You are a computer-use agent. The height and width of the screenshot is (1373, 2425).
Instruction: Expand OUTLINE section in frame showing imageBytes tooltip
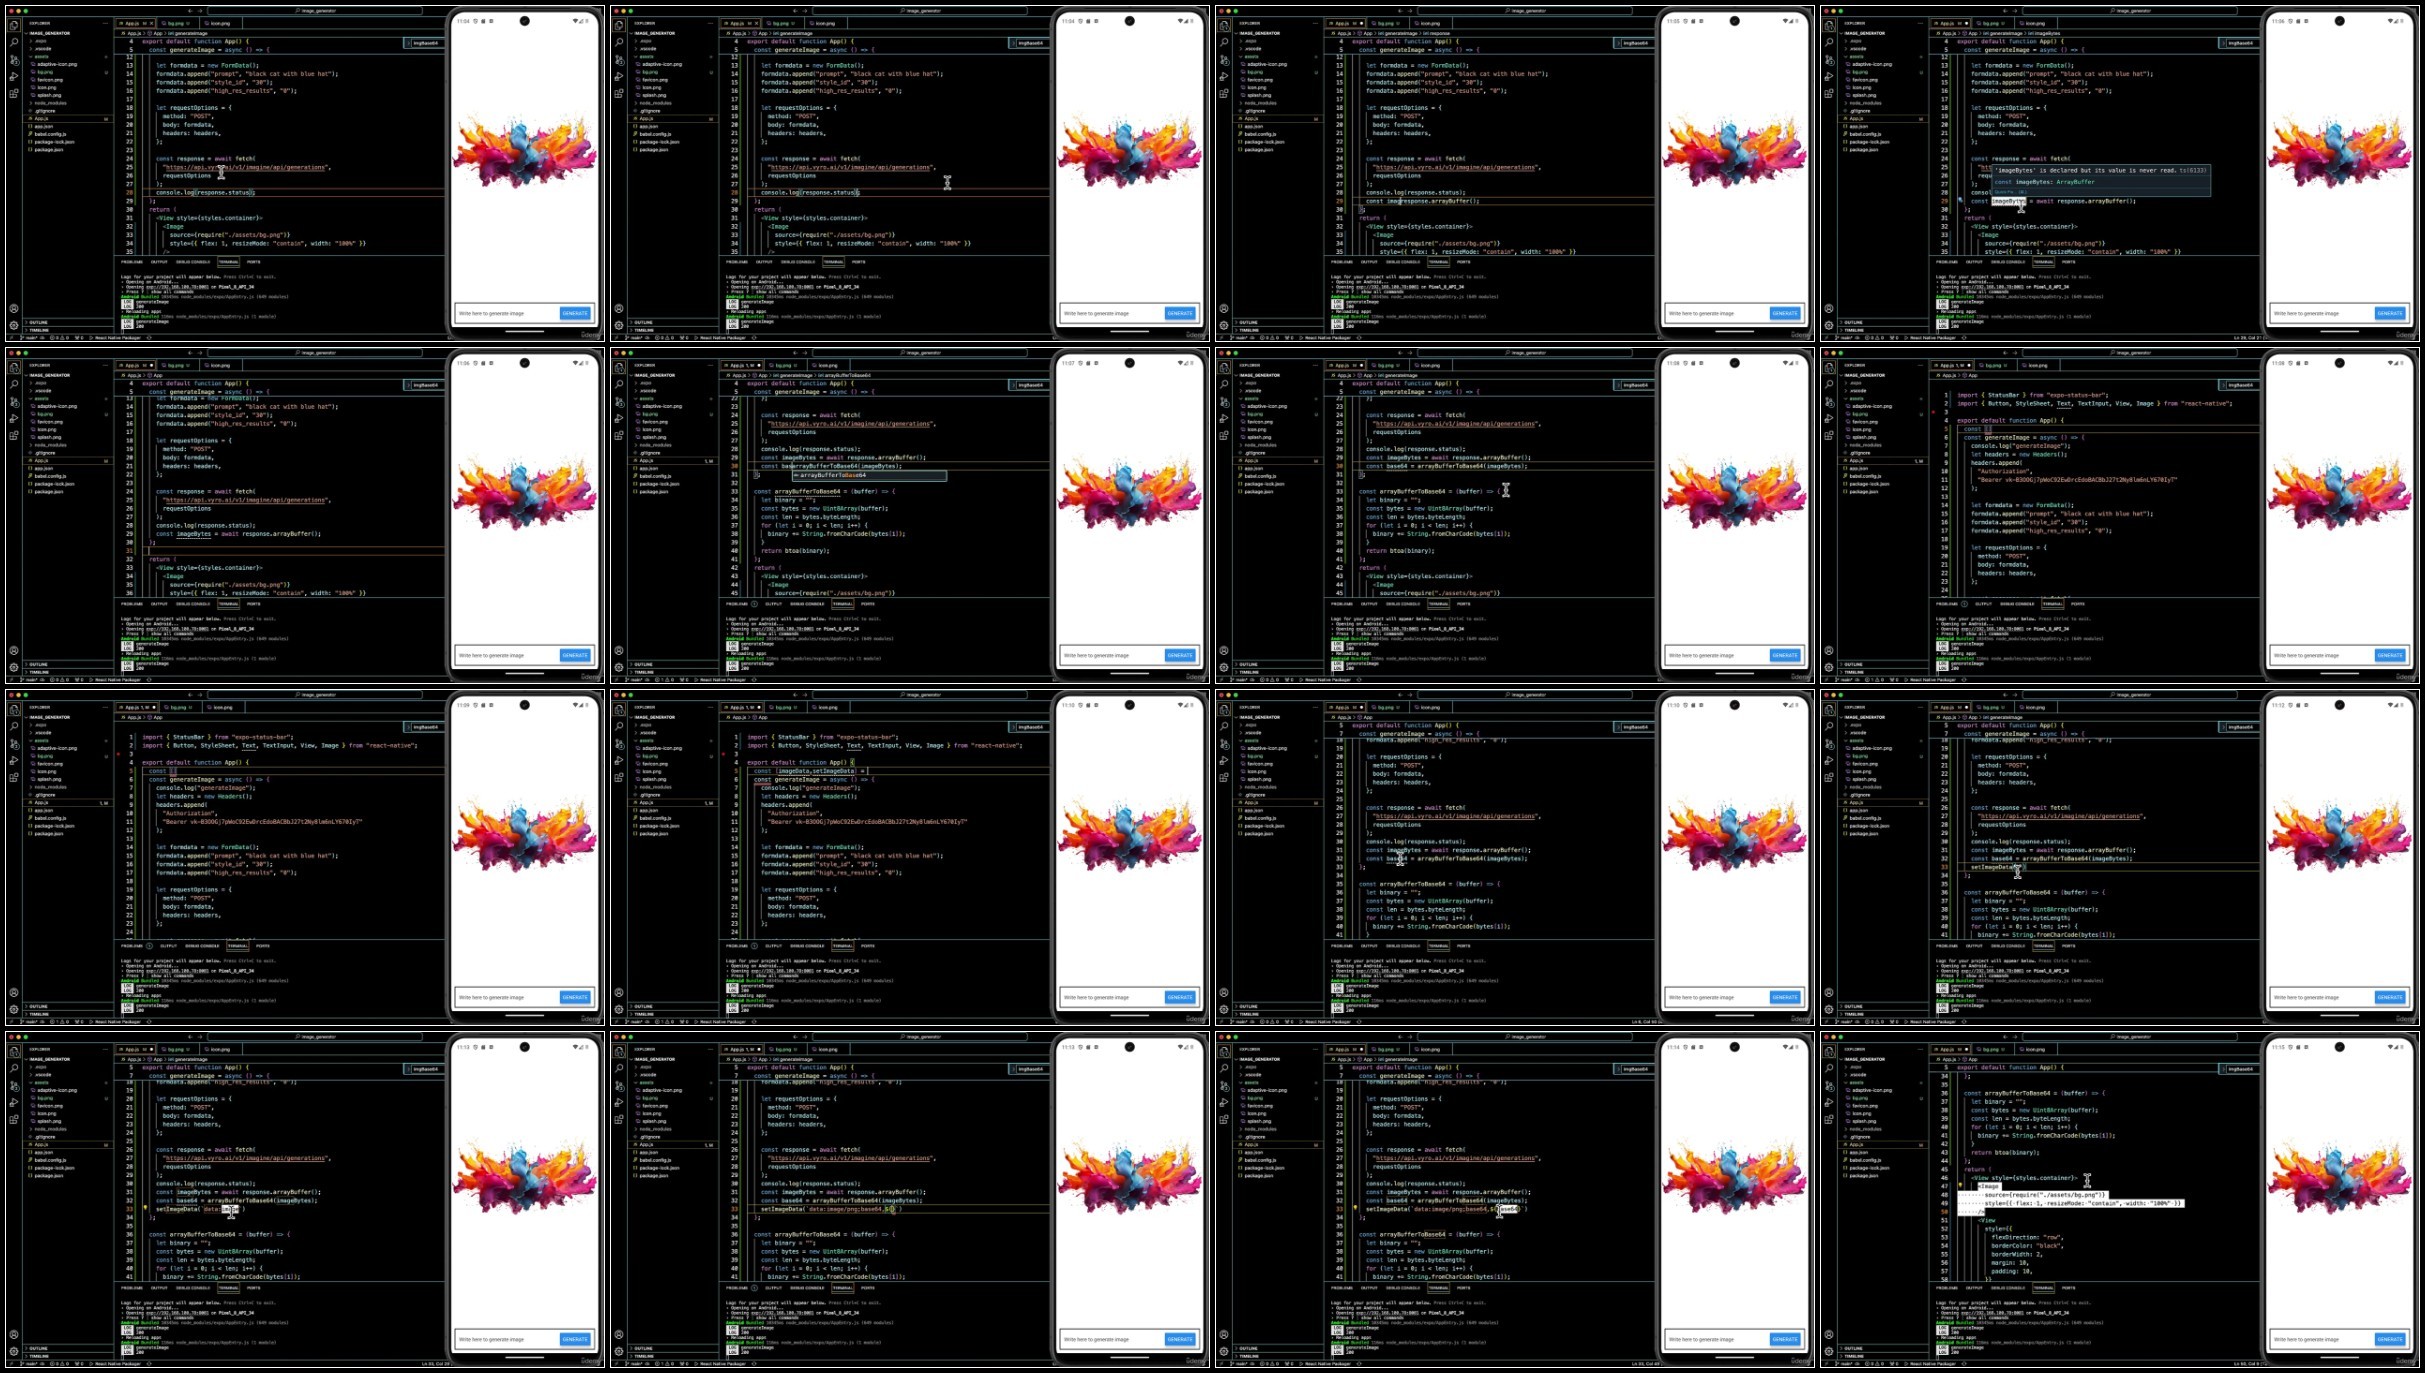click(1883, 322)
